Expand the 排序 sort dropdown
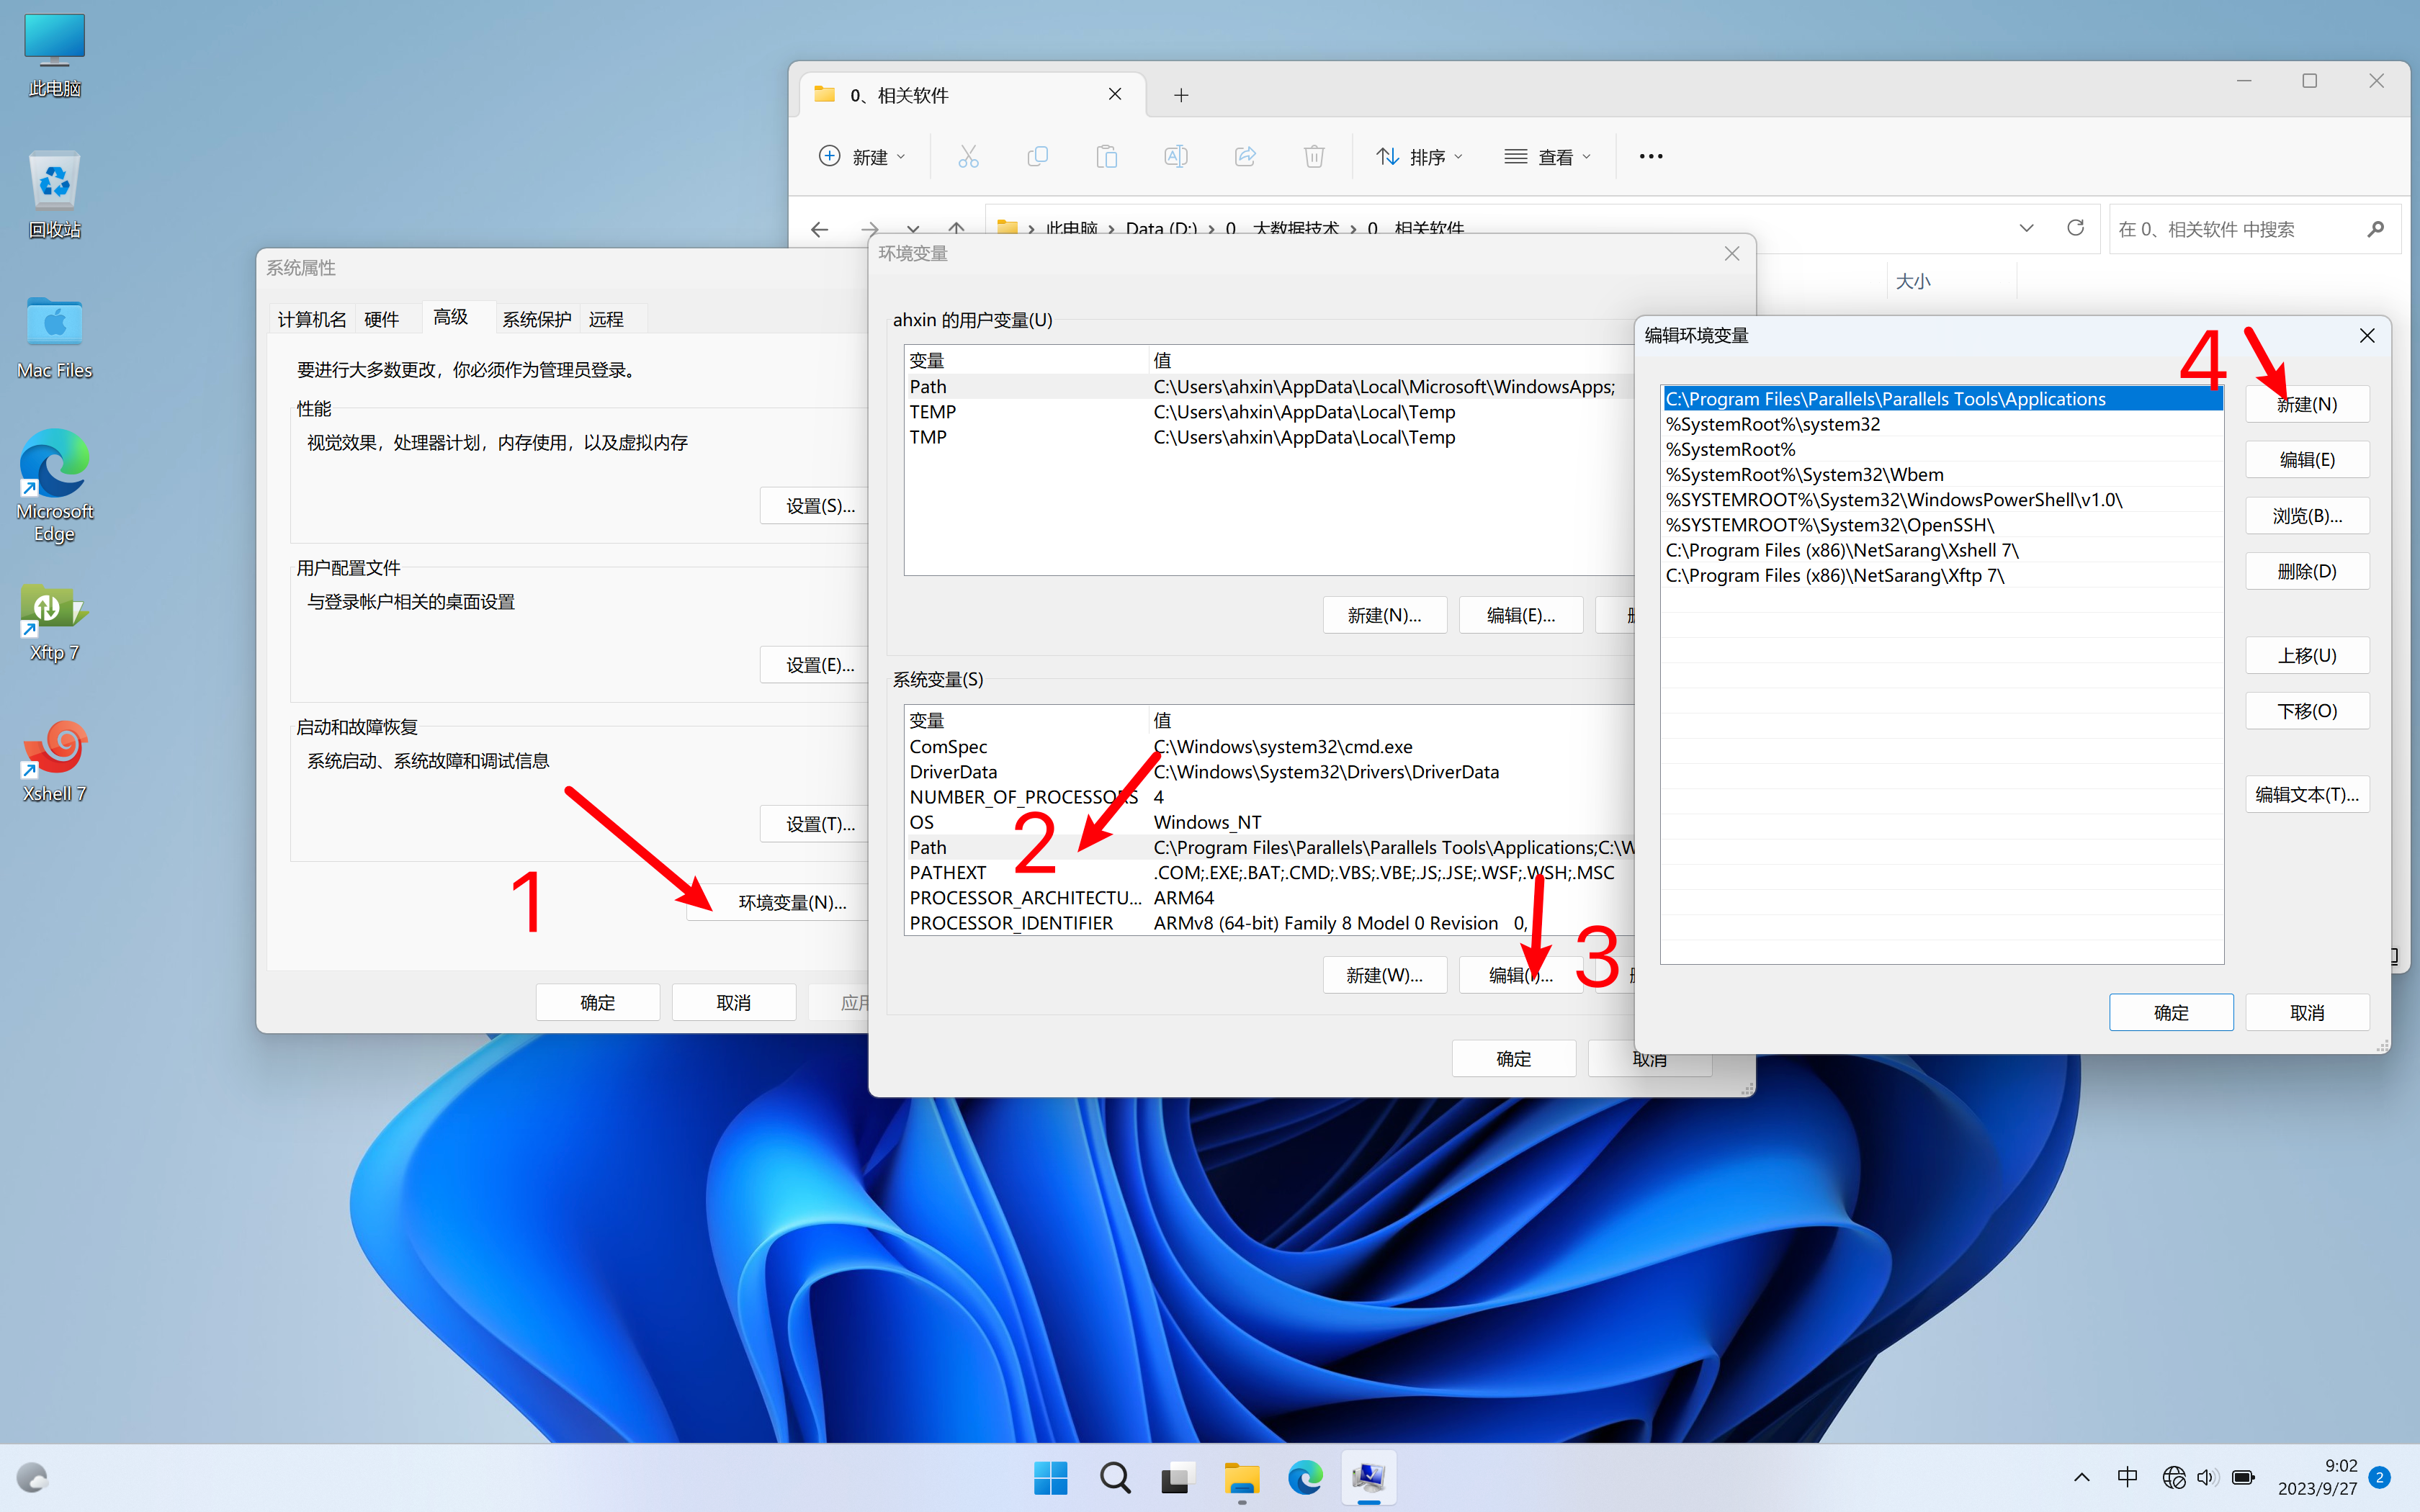The height and width of the screenshot is (1512, 2420). pyautogui.click(x=1420, y=156)
